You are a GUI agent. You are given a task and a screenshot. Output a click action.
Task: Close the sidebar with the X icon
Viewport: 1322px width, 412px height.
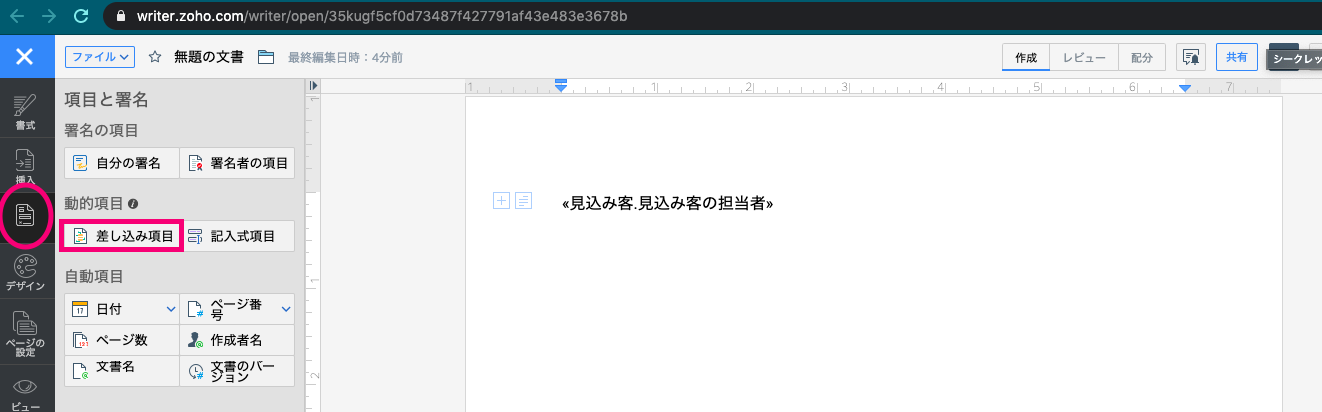click(26, 57)
